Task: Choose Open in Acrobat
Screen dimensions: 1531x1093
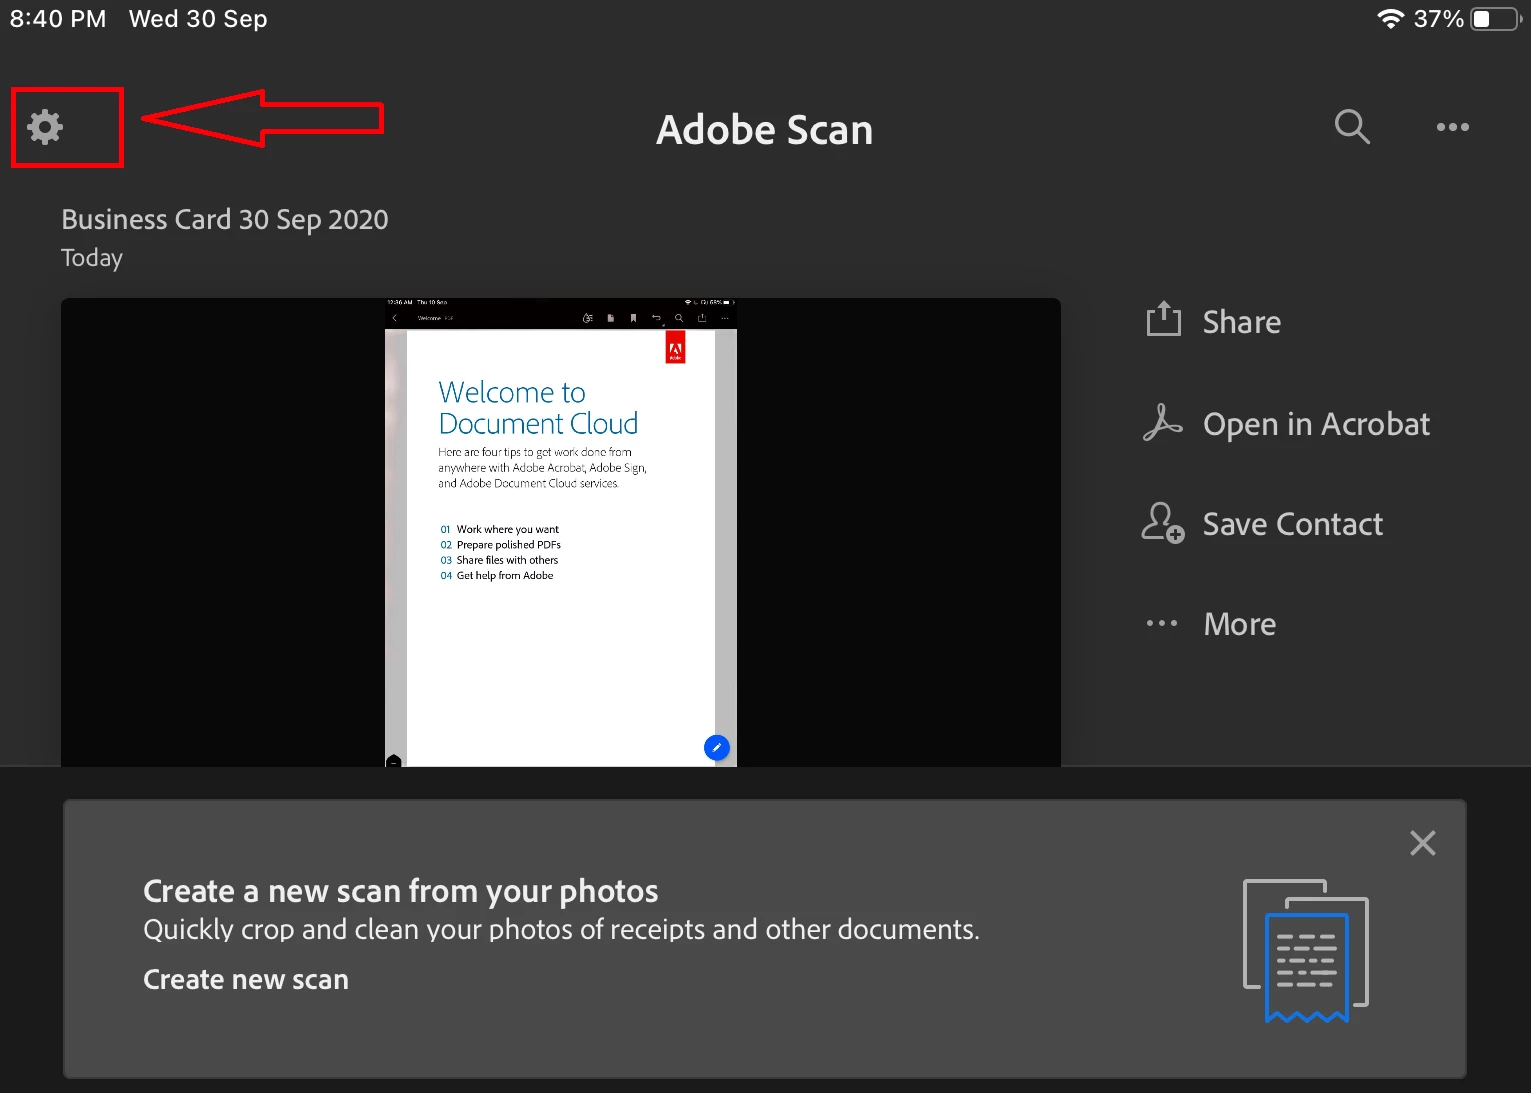Action: tap(1316, 424)
